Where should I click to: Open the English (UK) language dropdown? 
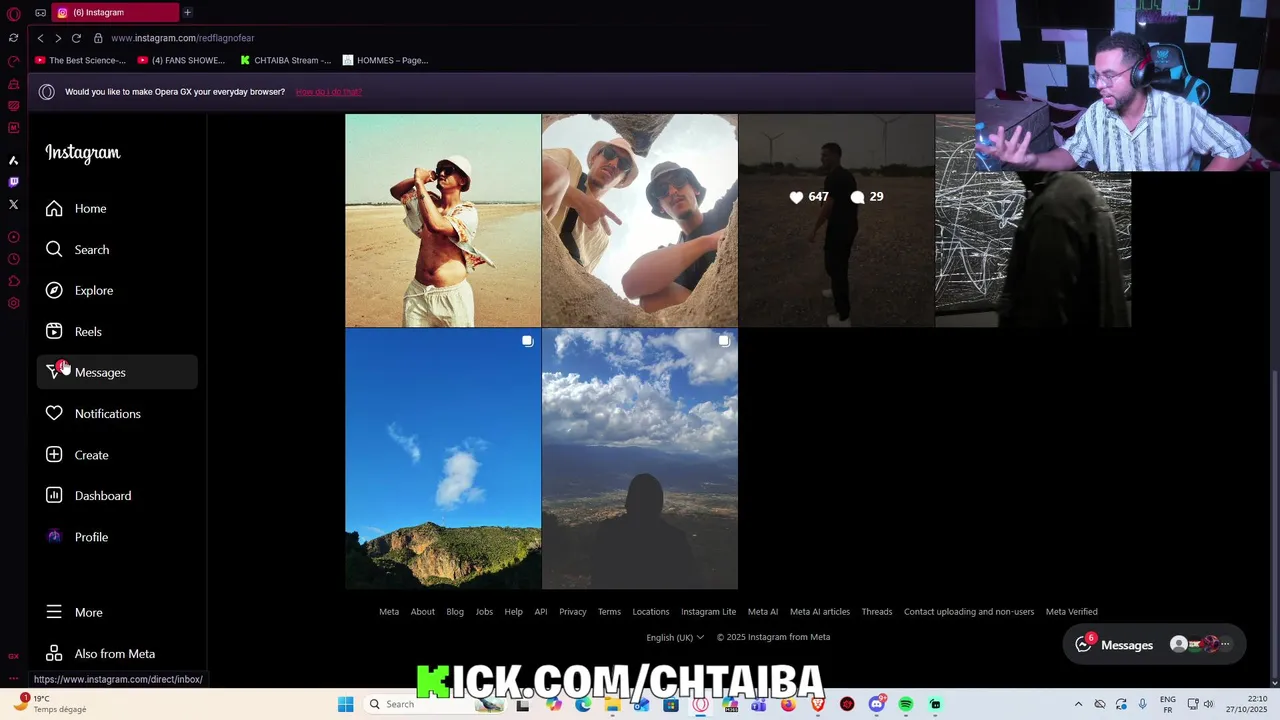tap(675, 637)
